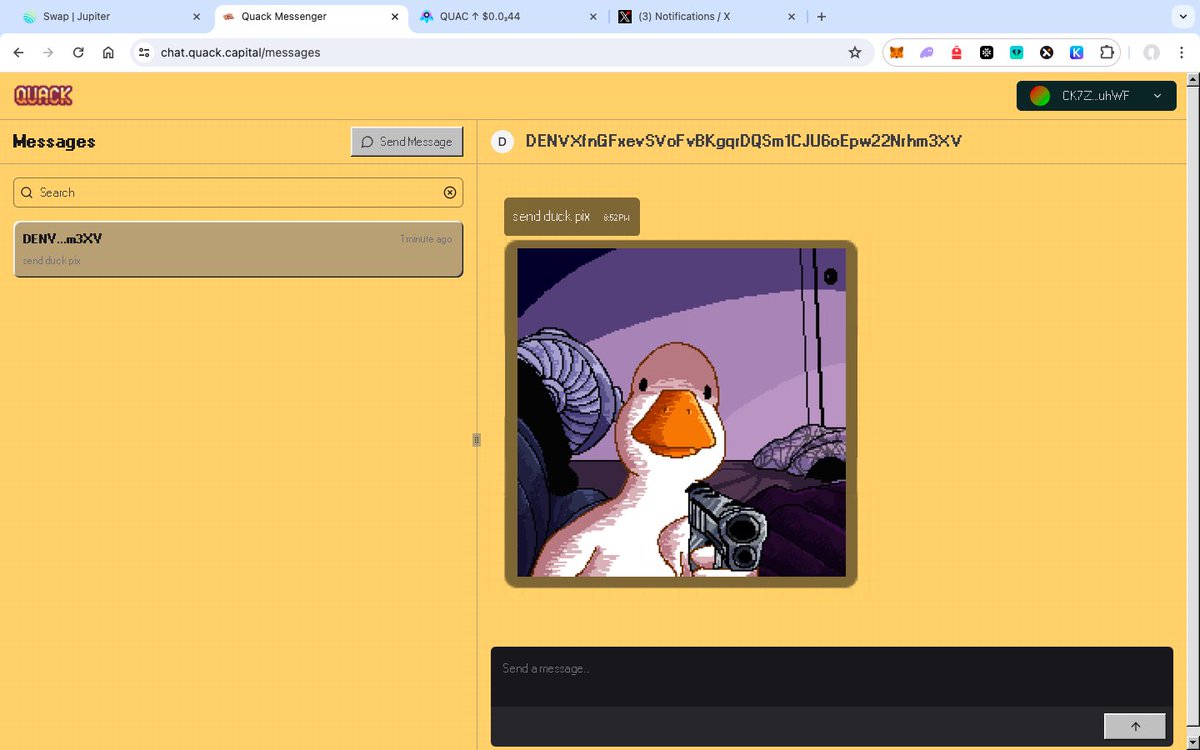The height and width of the screenshot is (750, 1200).
Task: Go forward in browser history
Action: 48,52
